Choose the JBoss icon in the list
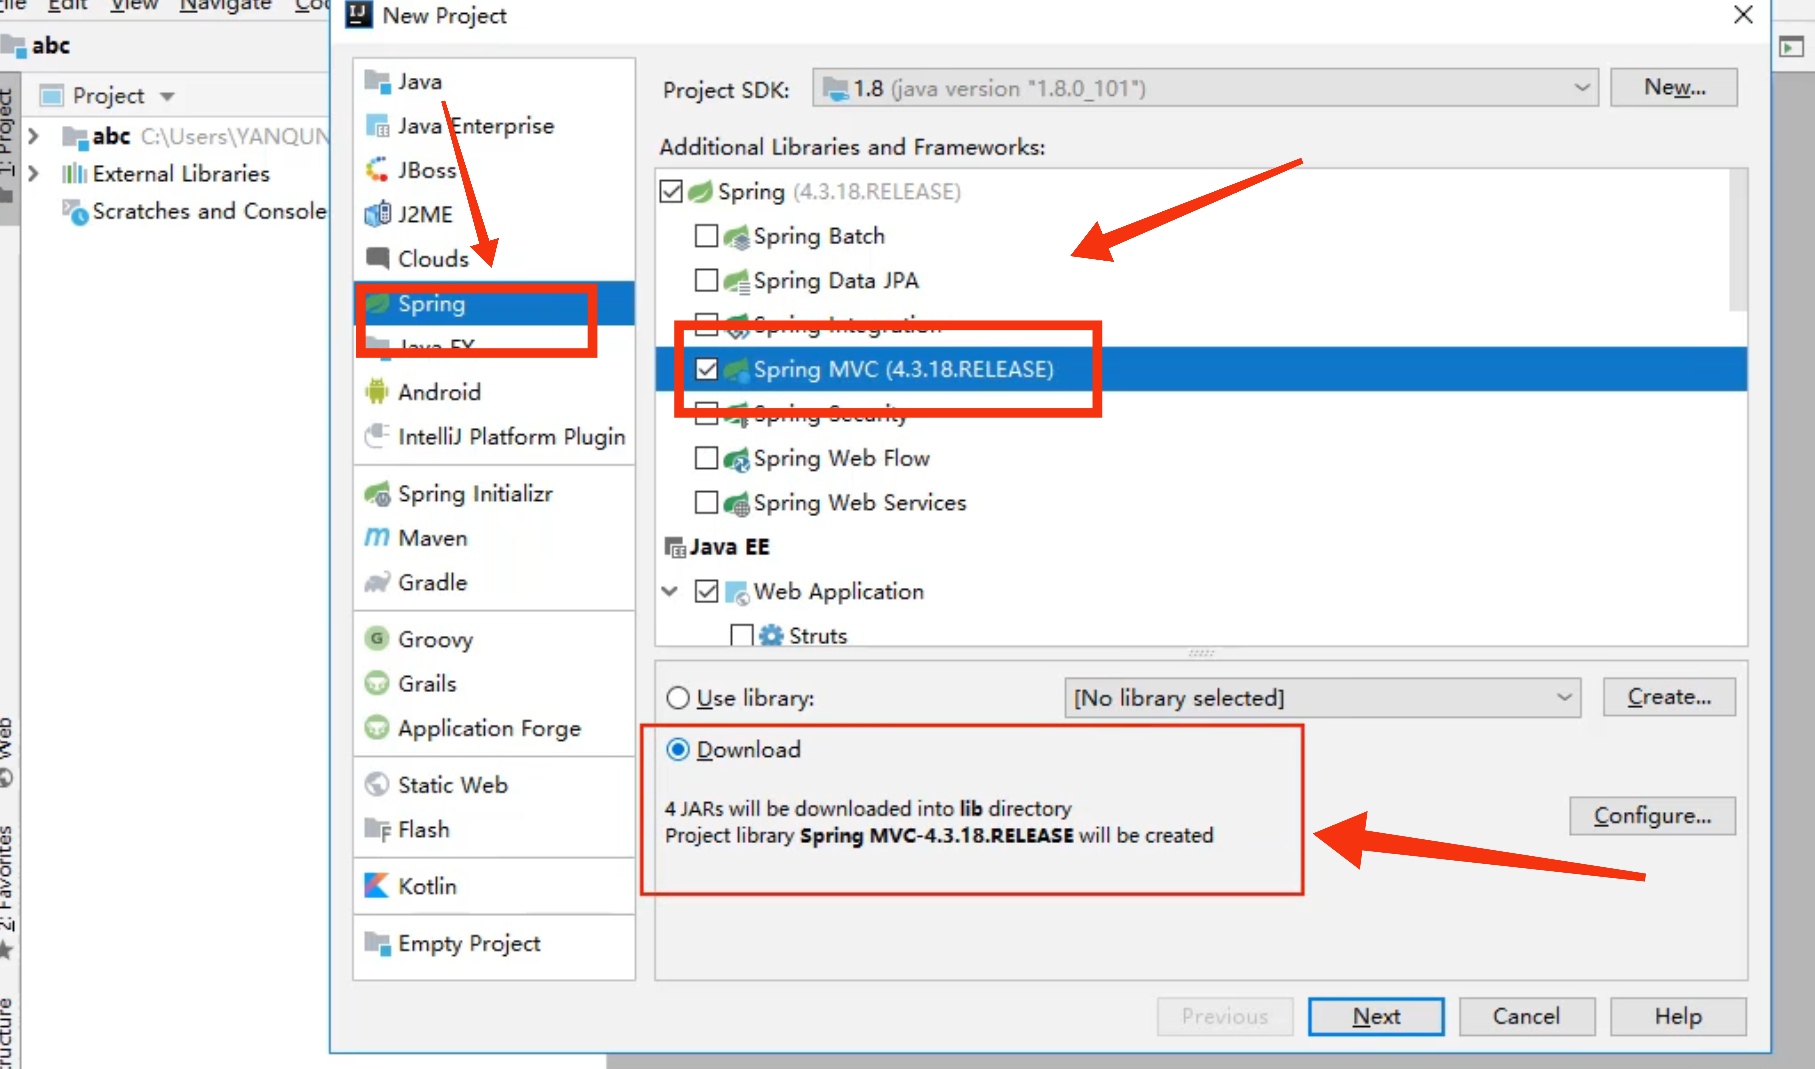The image size is (1815, 1069). coord(377,170)
